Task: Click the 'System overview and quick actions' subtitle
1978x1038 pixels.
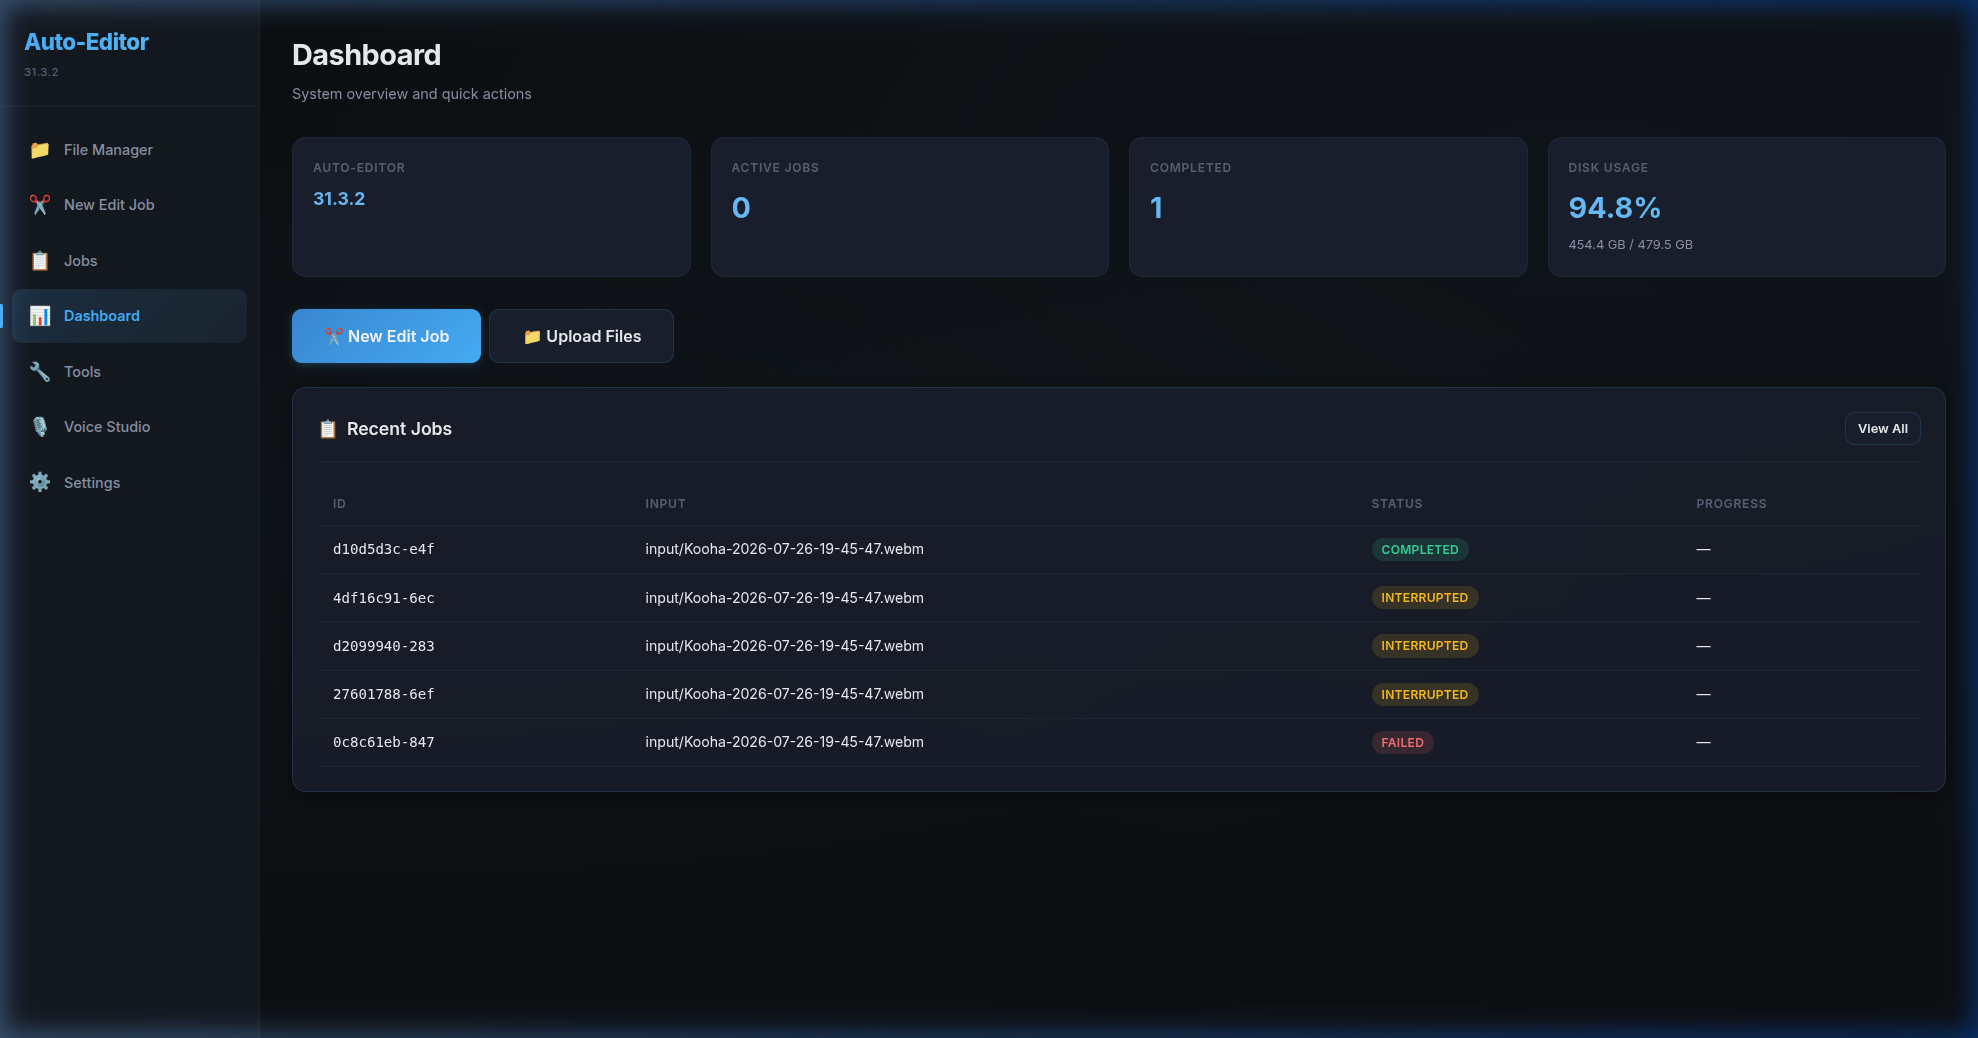Action: 412,94
